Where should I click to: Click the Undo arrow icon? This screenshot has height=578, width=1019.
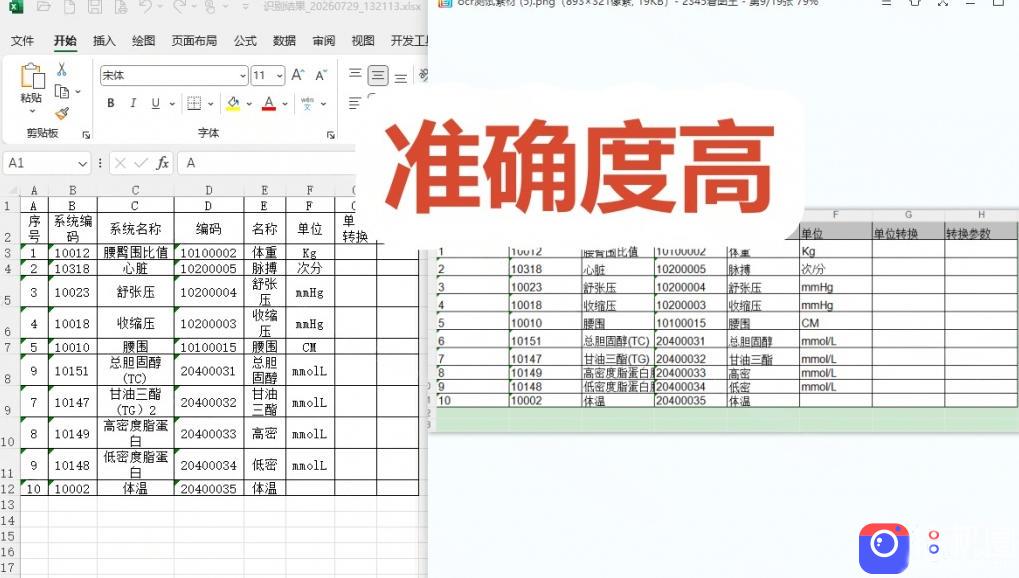pos(145,7)
